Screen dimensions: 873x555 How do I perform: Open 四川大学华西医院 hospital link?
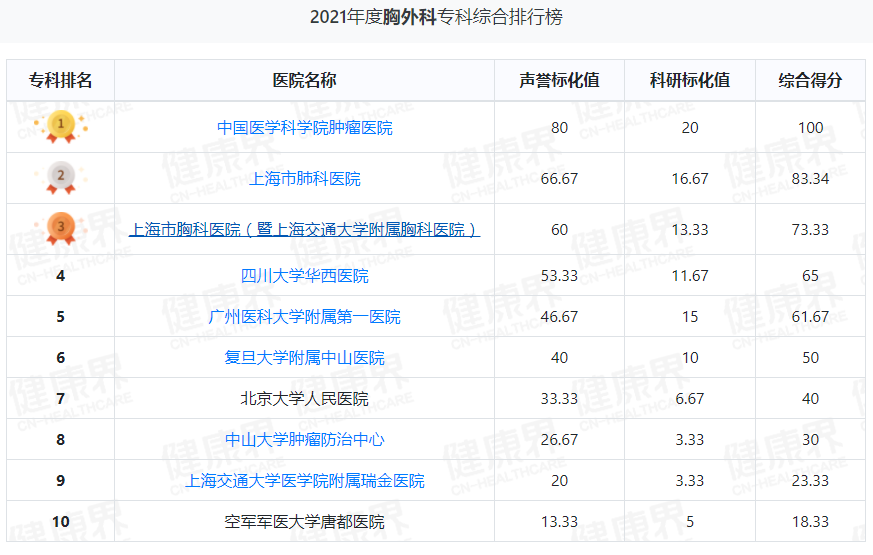point(305,276)
